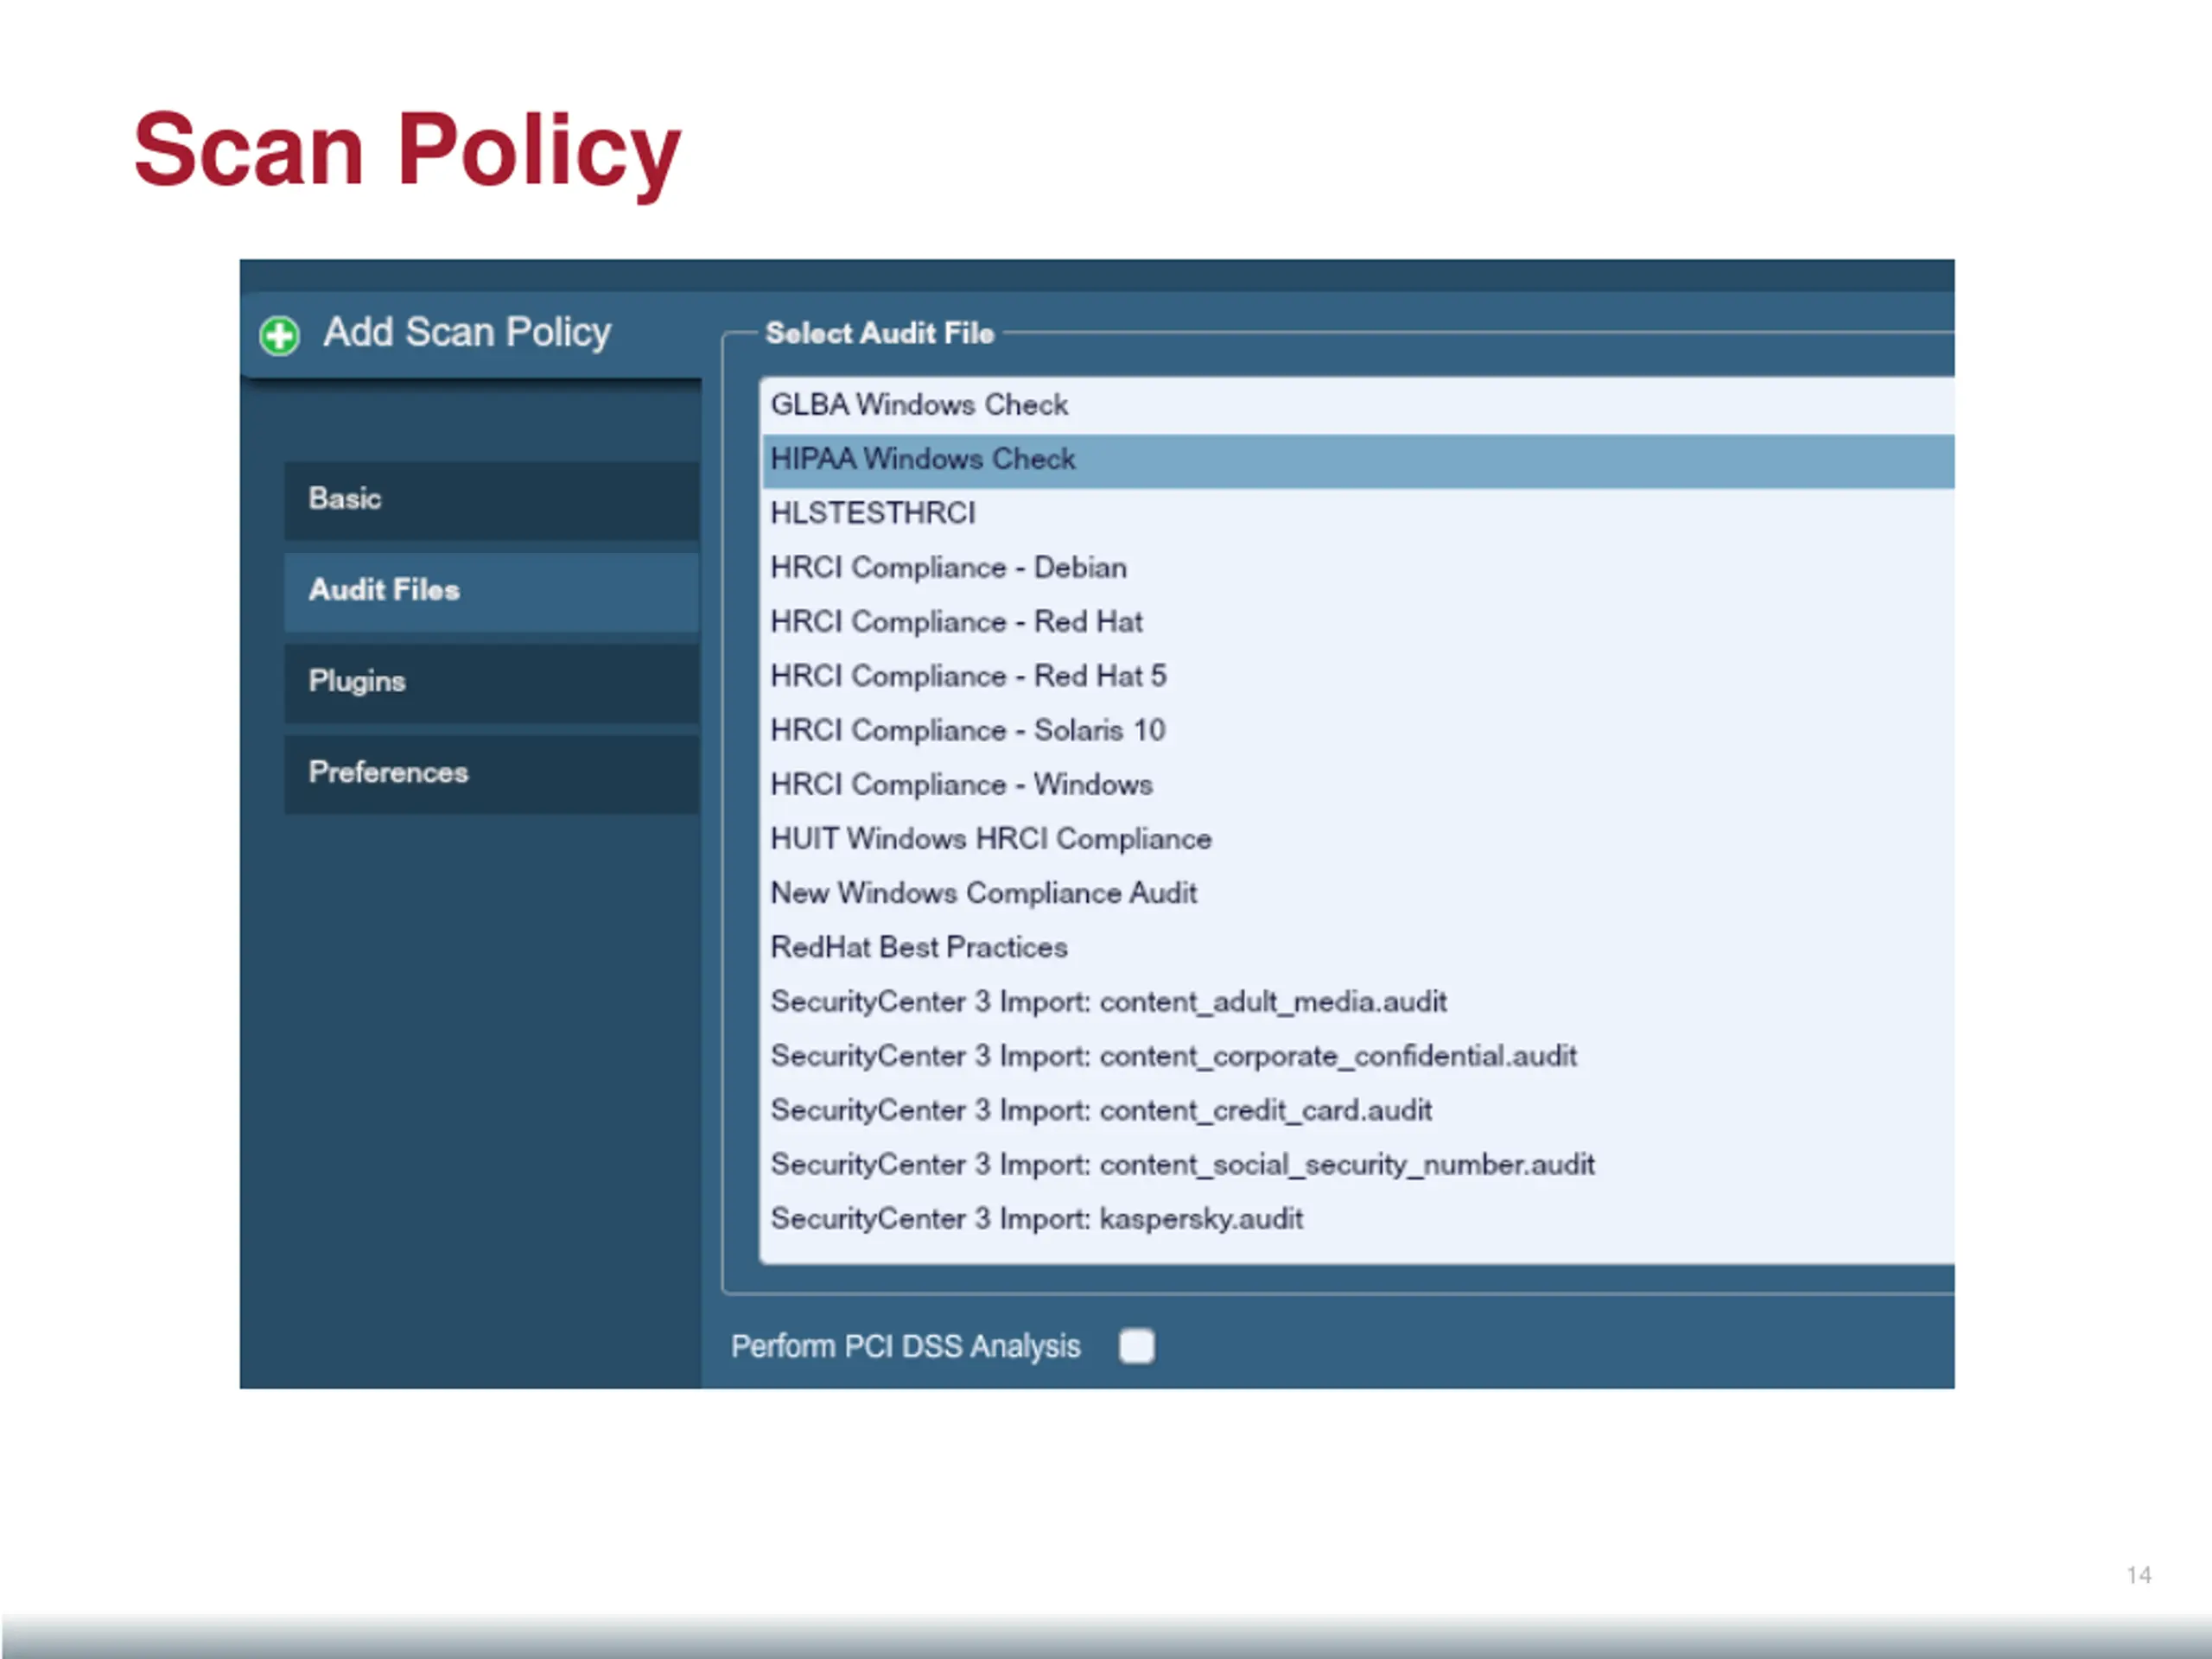Click the Perform PCI DSS Analysis label
The height and width of the screenshot is (1659, 2212).
pos(906,1347)
